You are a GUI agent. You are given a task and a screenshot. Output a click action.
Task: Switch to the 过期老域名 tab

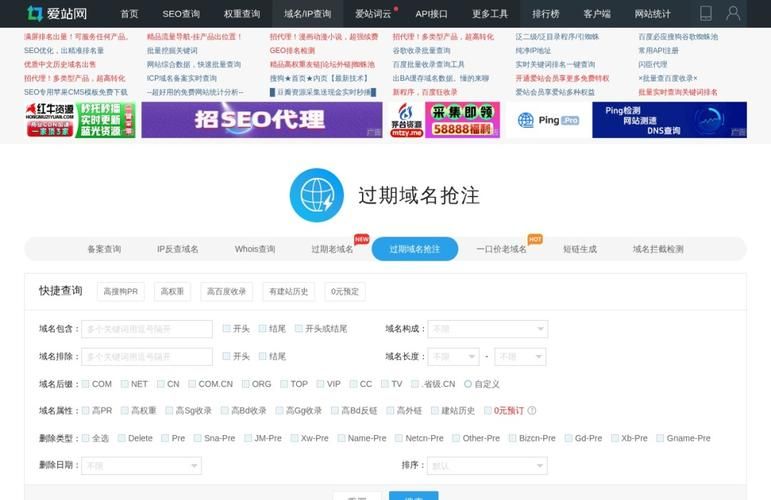332,249
